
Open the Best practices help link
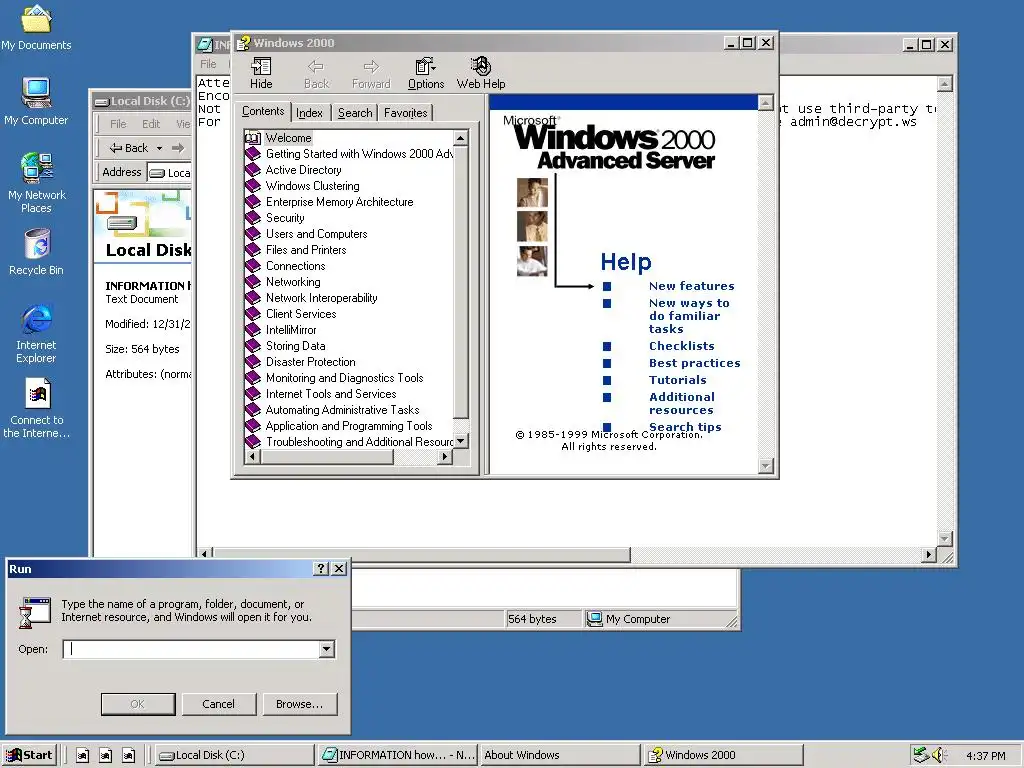coord(694,363)
